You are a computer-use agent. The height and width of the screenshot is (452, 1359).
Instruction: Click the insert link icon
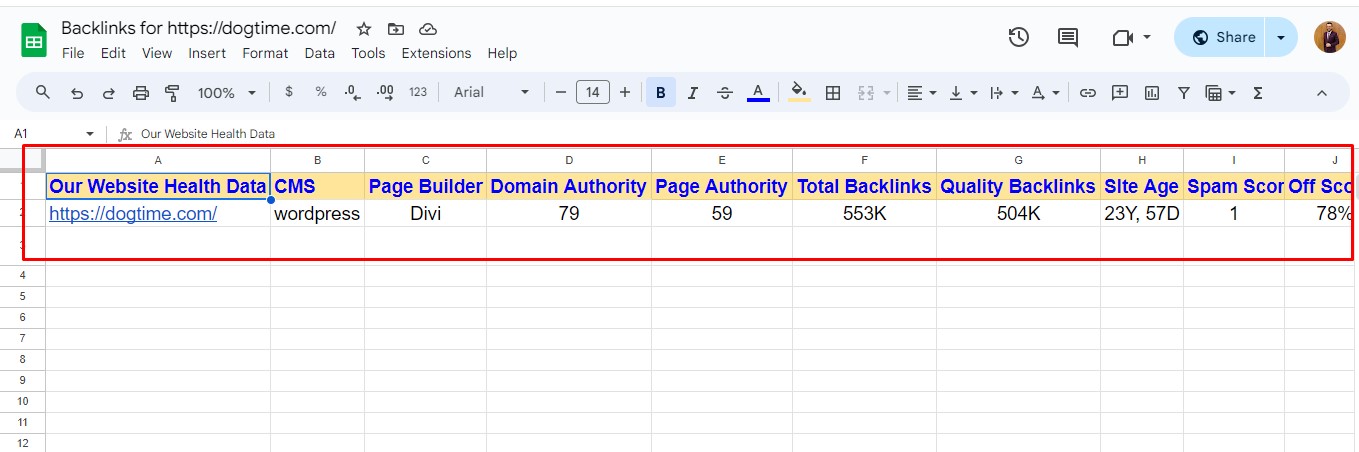(1088, 93)
